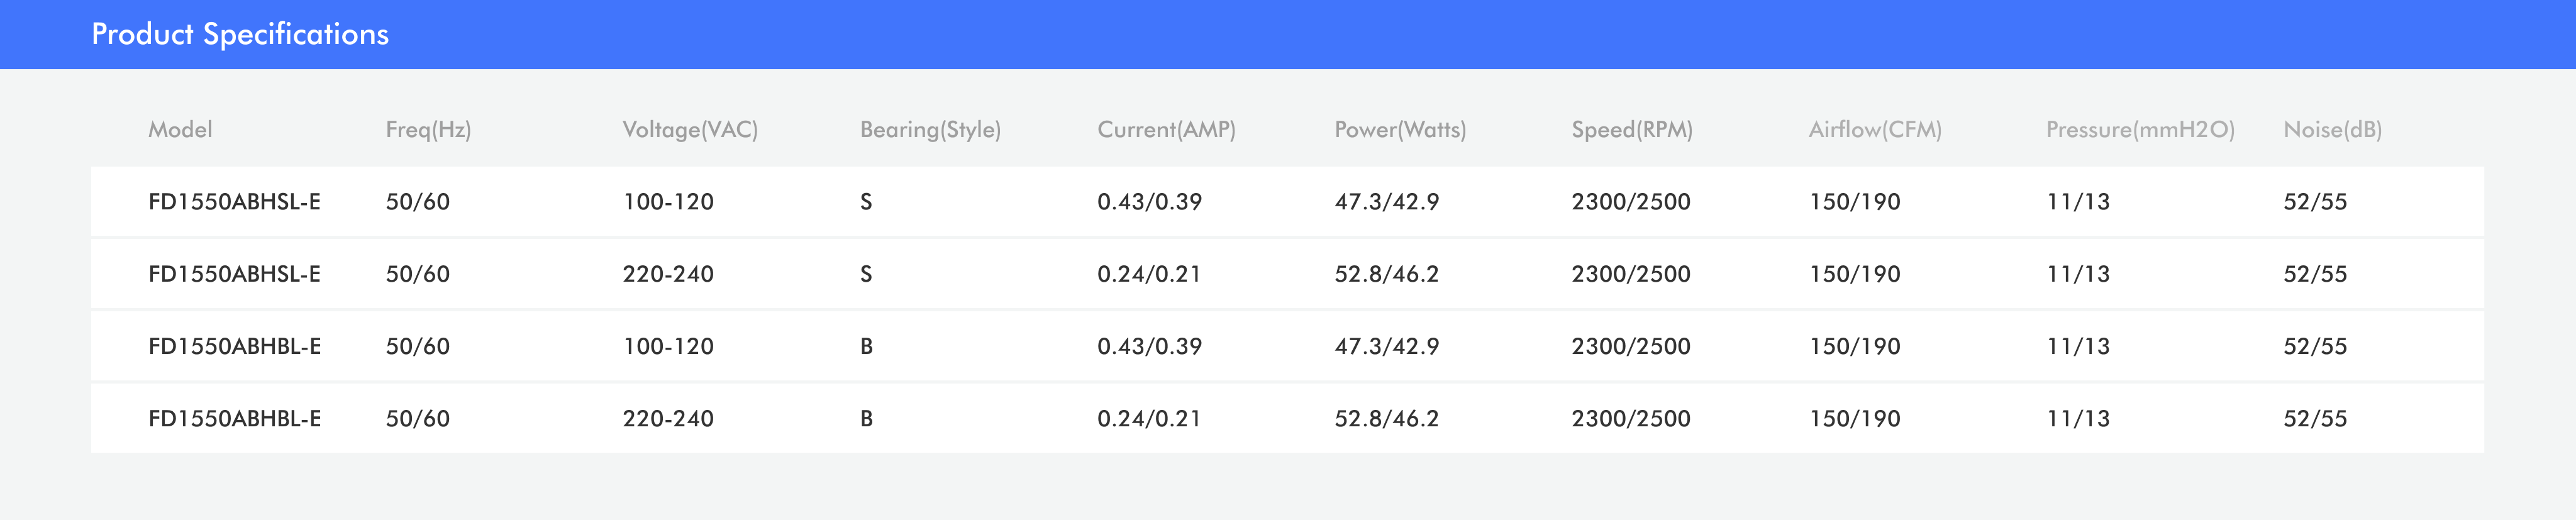Select the Bearing(Style) column header
Image resolution: width=2576 pixels, height=520 pixels.
tap(930, 130)
